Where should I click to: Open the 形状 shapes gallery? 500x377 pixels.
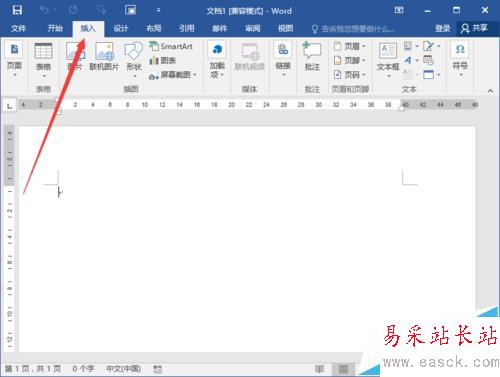coord(134,59)
